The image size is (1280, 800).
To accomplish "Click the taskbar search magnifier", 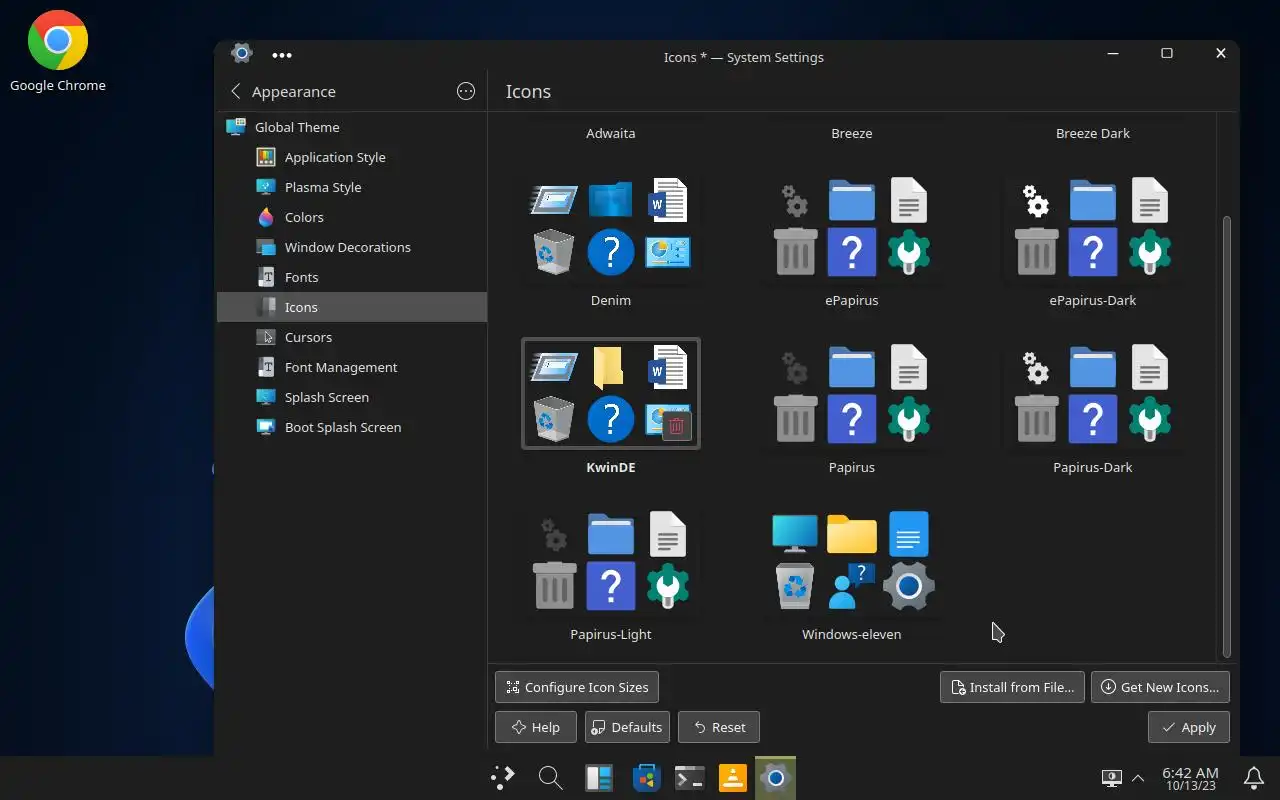I will [550, 777].
